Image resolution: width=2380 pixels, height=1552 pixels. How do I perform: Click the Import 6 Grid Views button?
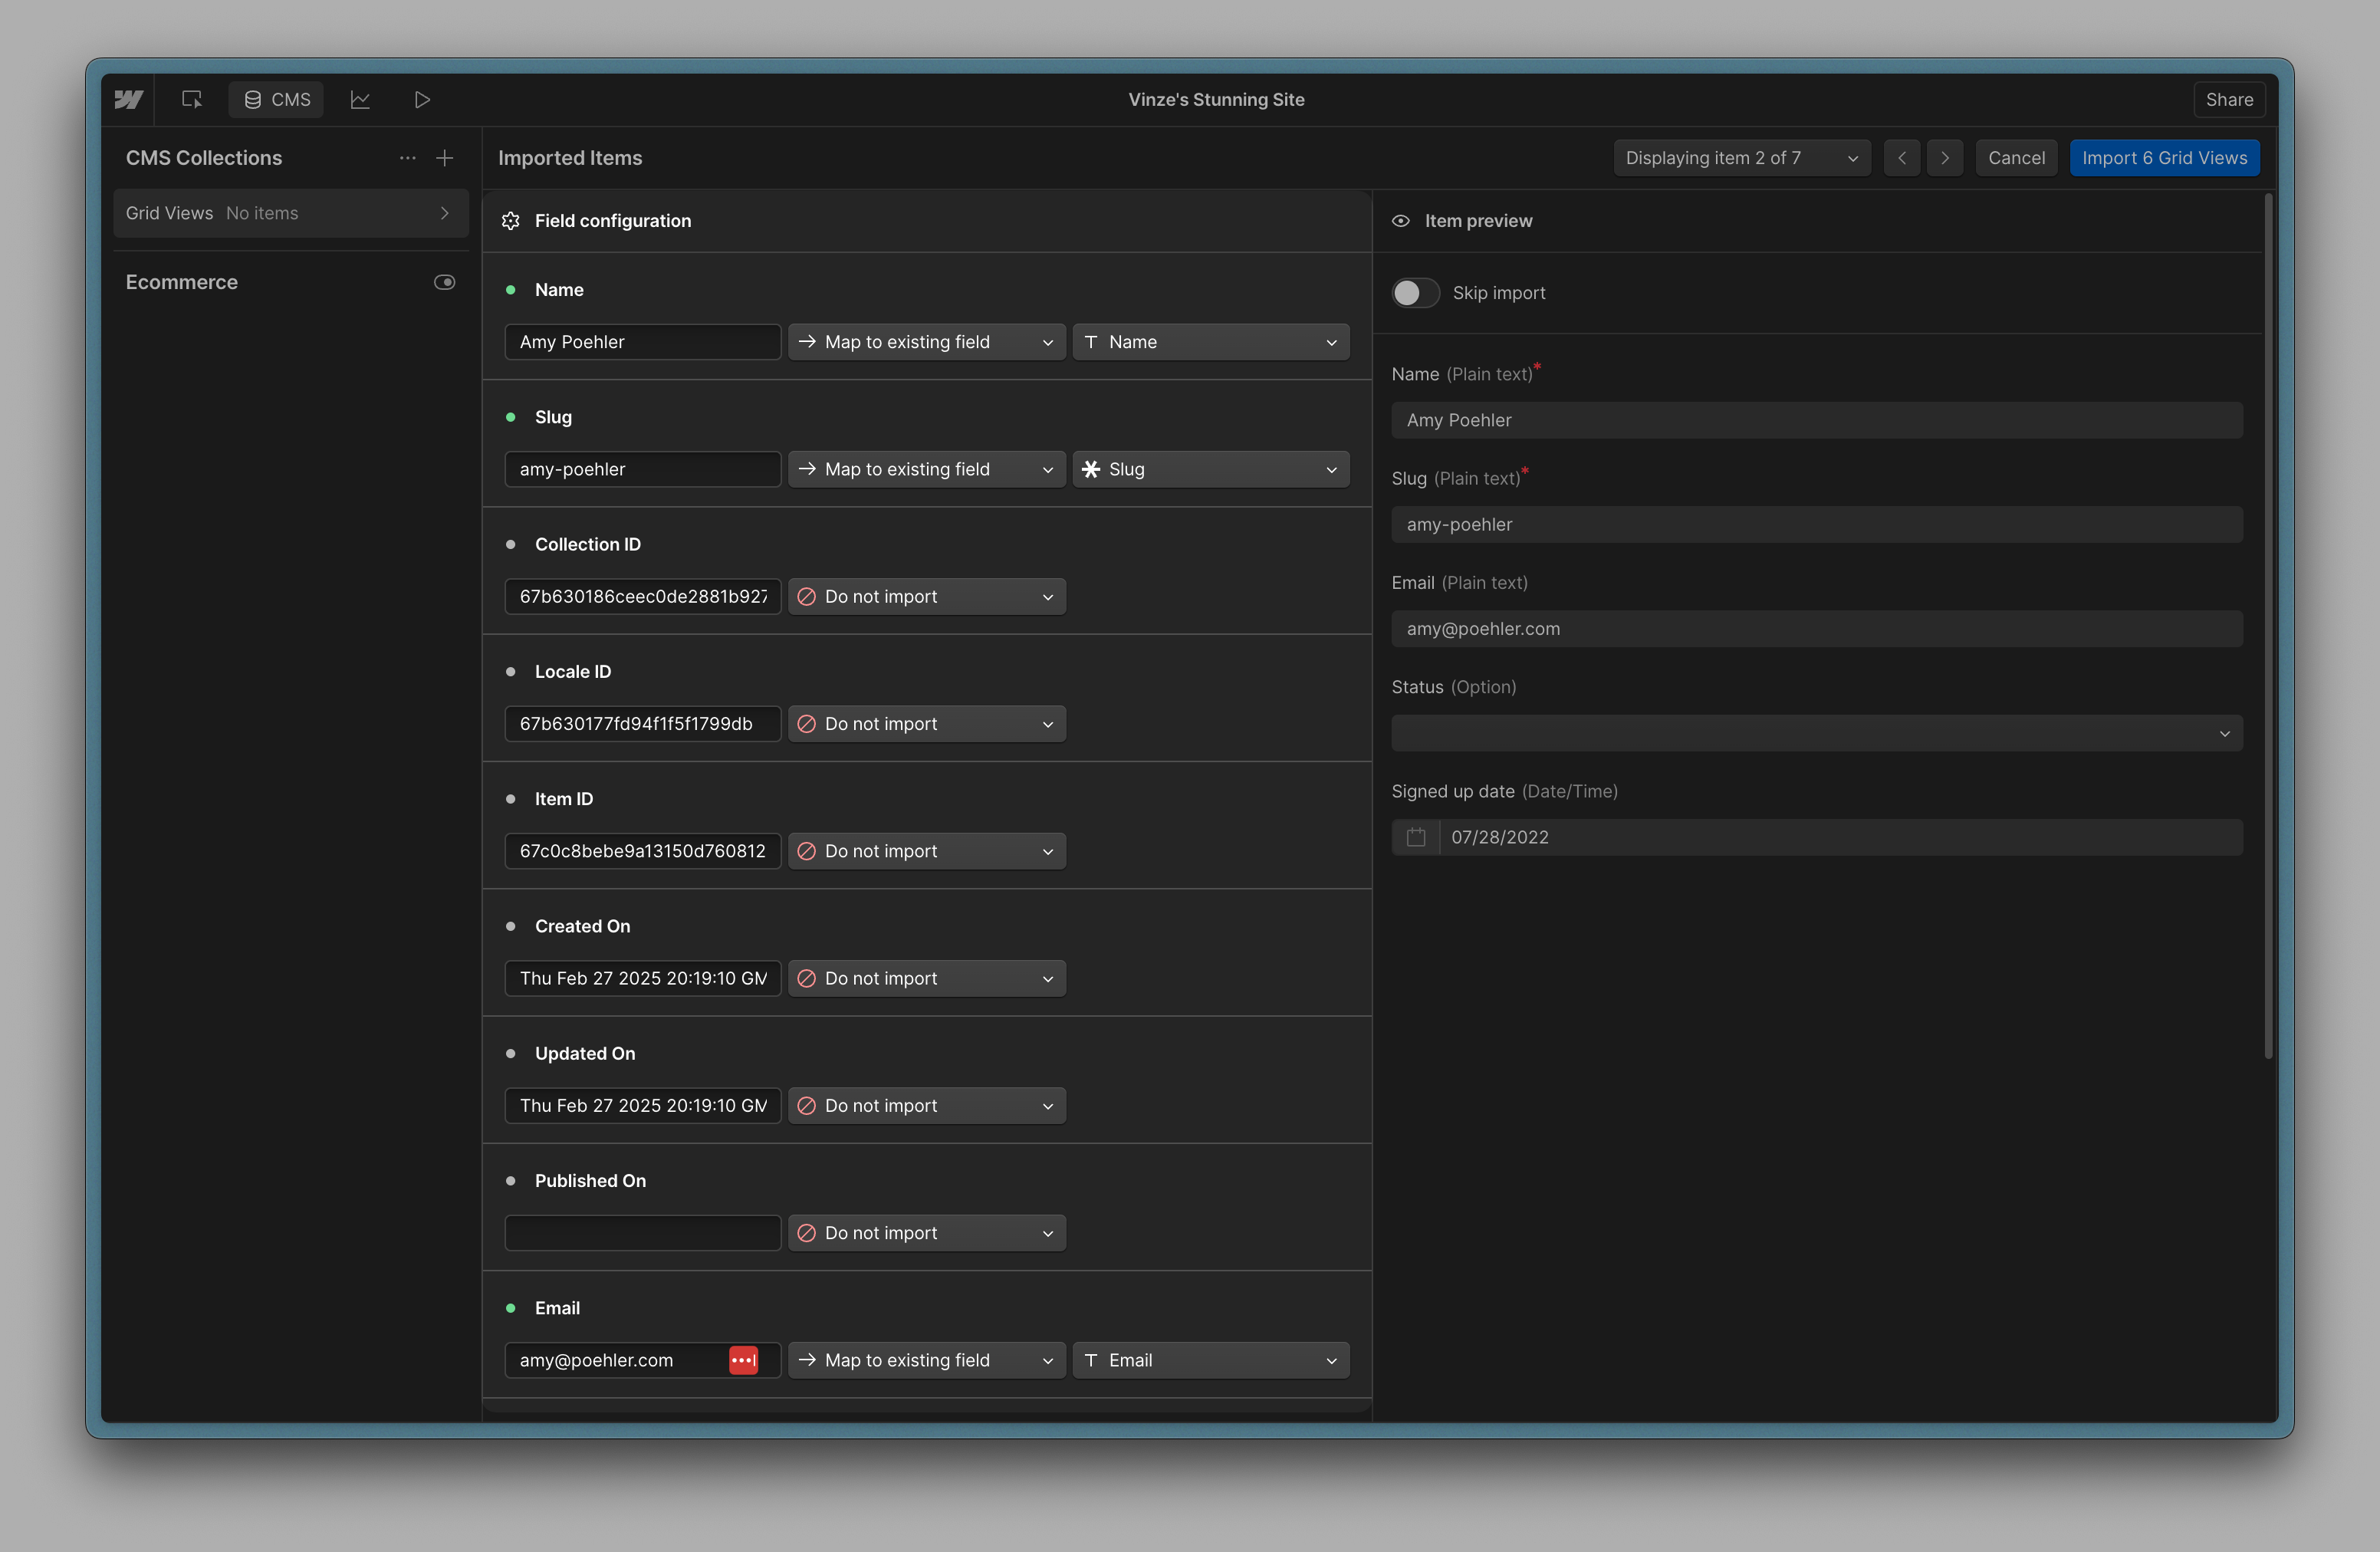tap(2164, 158)
